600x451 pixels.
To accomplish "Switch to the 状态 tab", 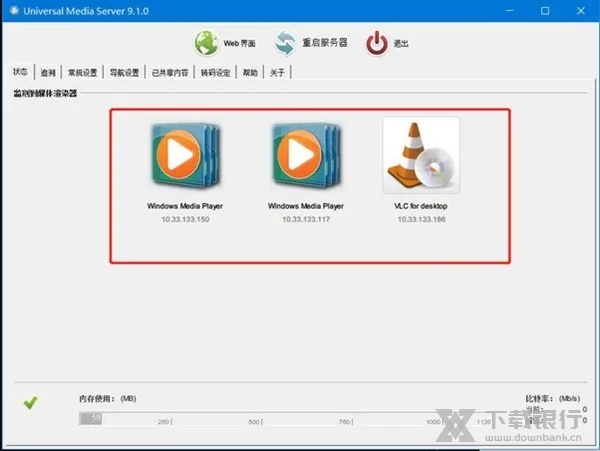I will (20, 72).
